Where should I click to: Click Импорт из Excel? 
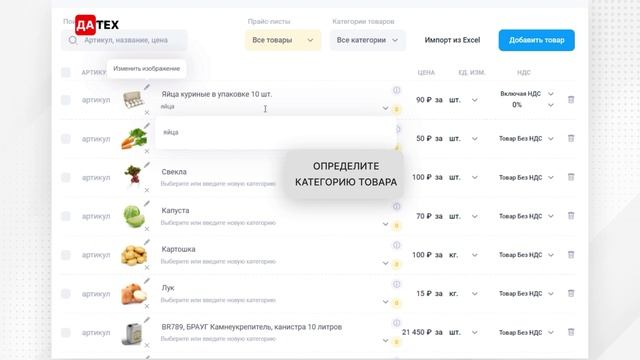coord(452,40)
